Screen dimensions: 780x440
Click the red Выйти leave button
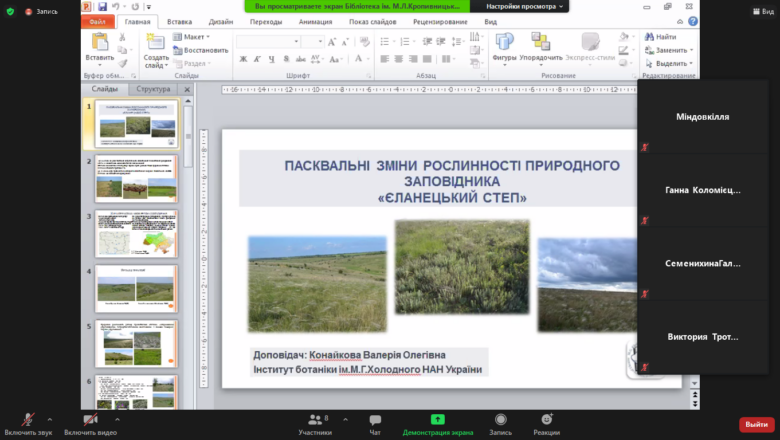[x=757, y=424]
